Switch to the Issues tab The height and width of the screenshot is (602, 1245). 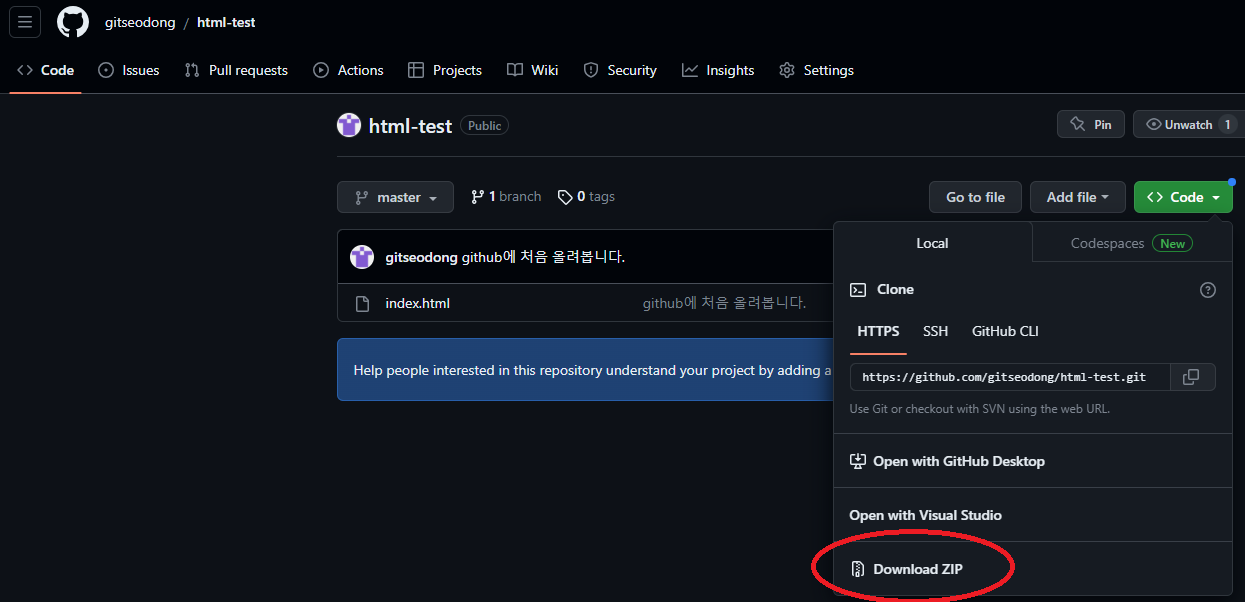coord(129,70)
